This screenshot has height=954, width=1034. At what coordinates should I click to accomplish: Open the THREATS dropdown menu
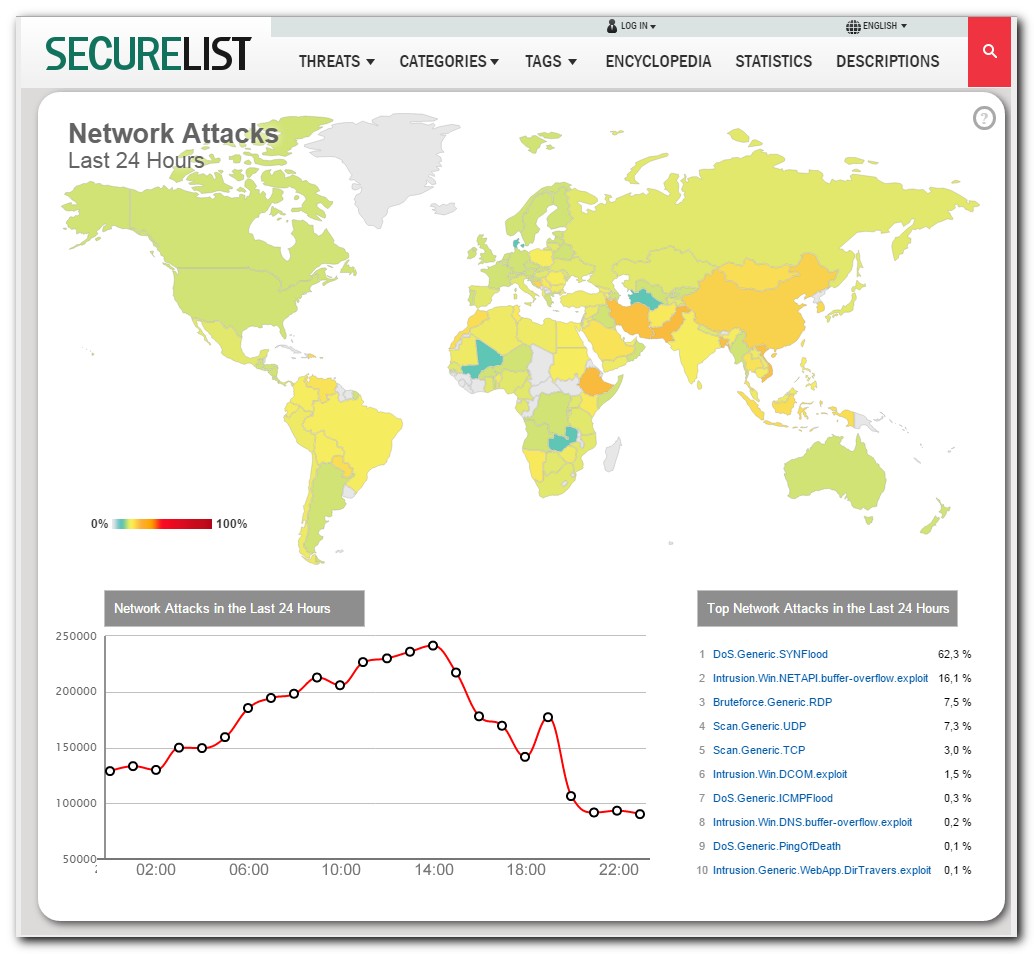click(337, 61)
